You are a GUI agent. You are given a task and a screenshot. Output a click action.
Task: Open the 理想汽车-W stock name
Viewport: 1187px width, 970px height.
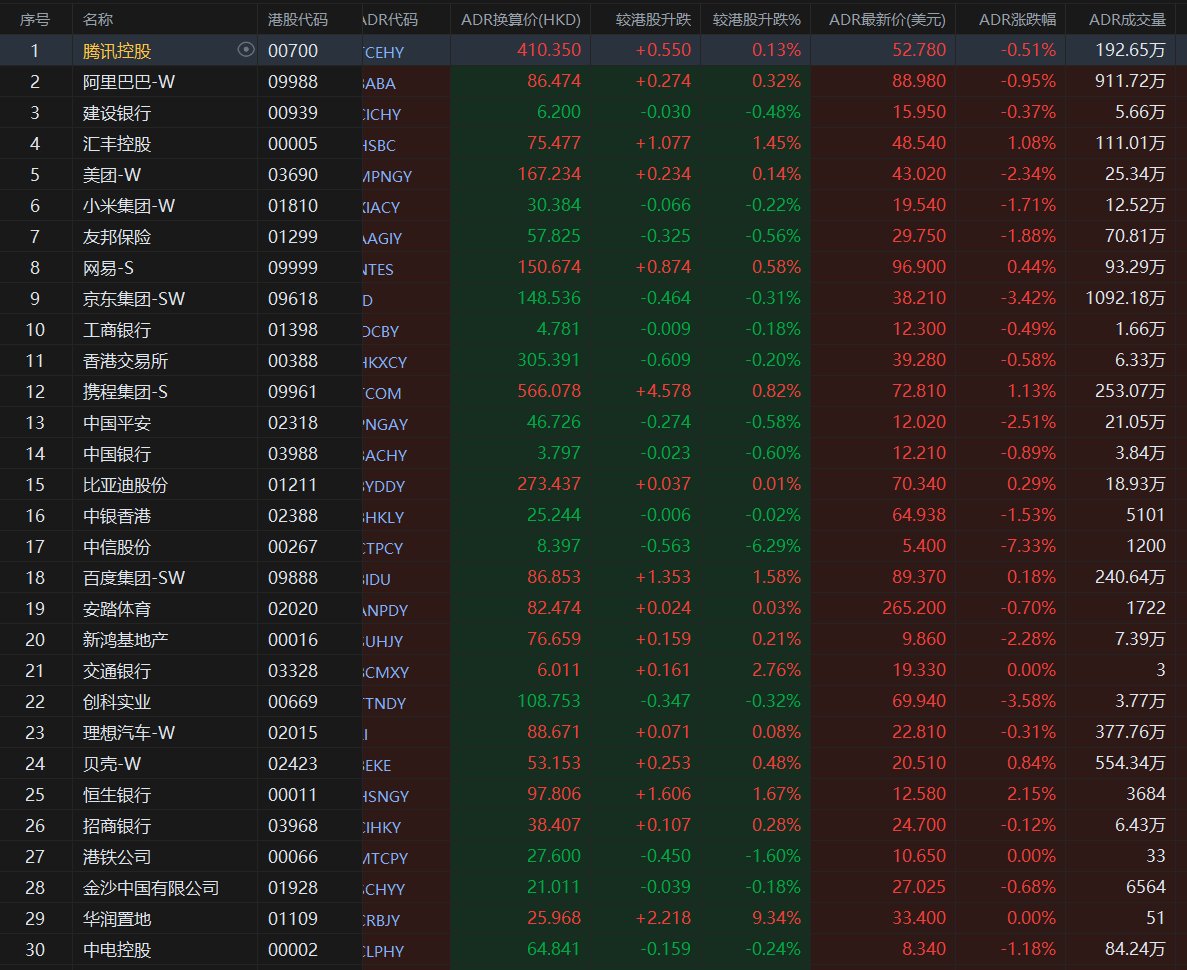(128, 733)
